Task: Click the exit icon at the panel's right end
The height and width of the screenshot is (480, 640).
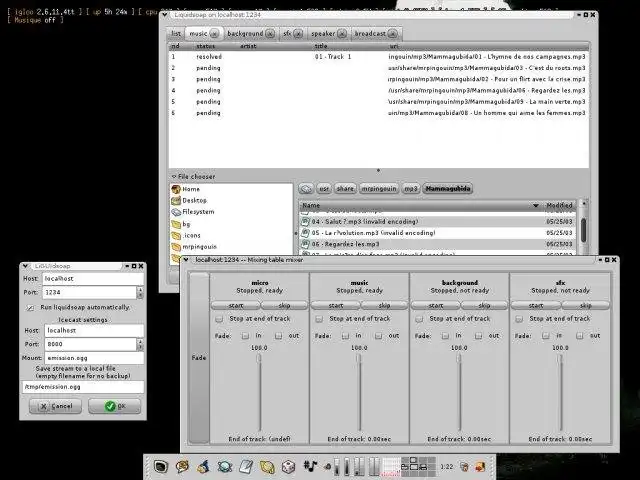Action: (x=480, y=467)
